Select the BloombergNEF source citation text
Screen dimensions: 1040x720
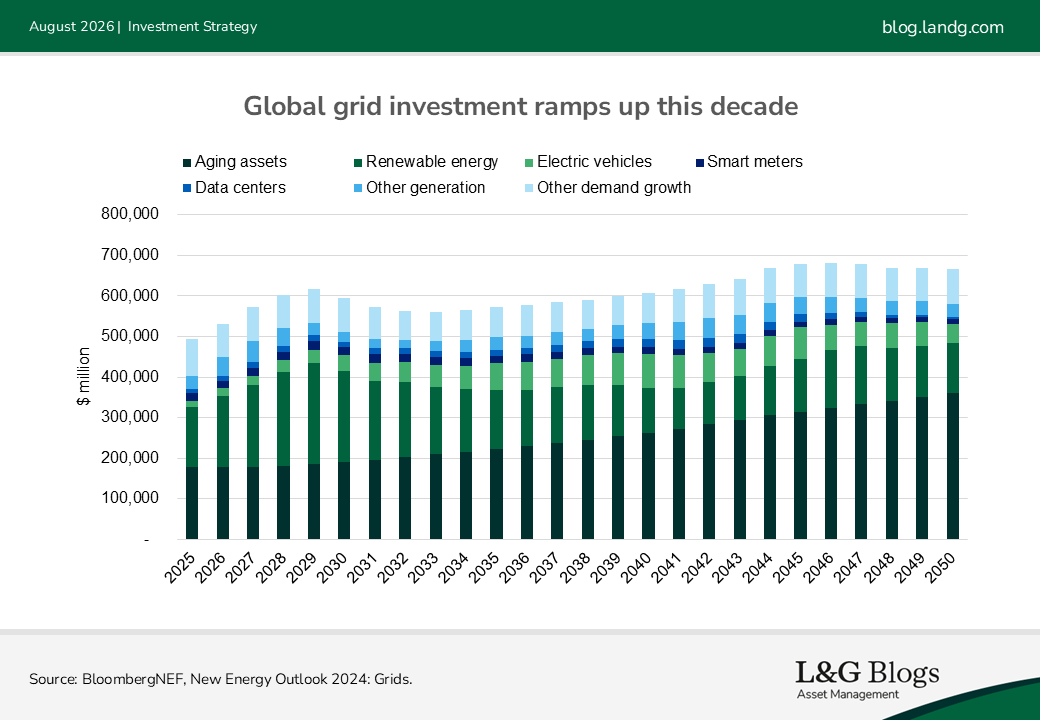pyautogui.click(x=221, y=679)
